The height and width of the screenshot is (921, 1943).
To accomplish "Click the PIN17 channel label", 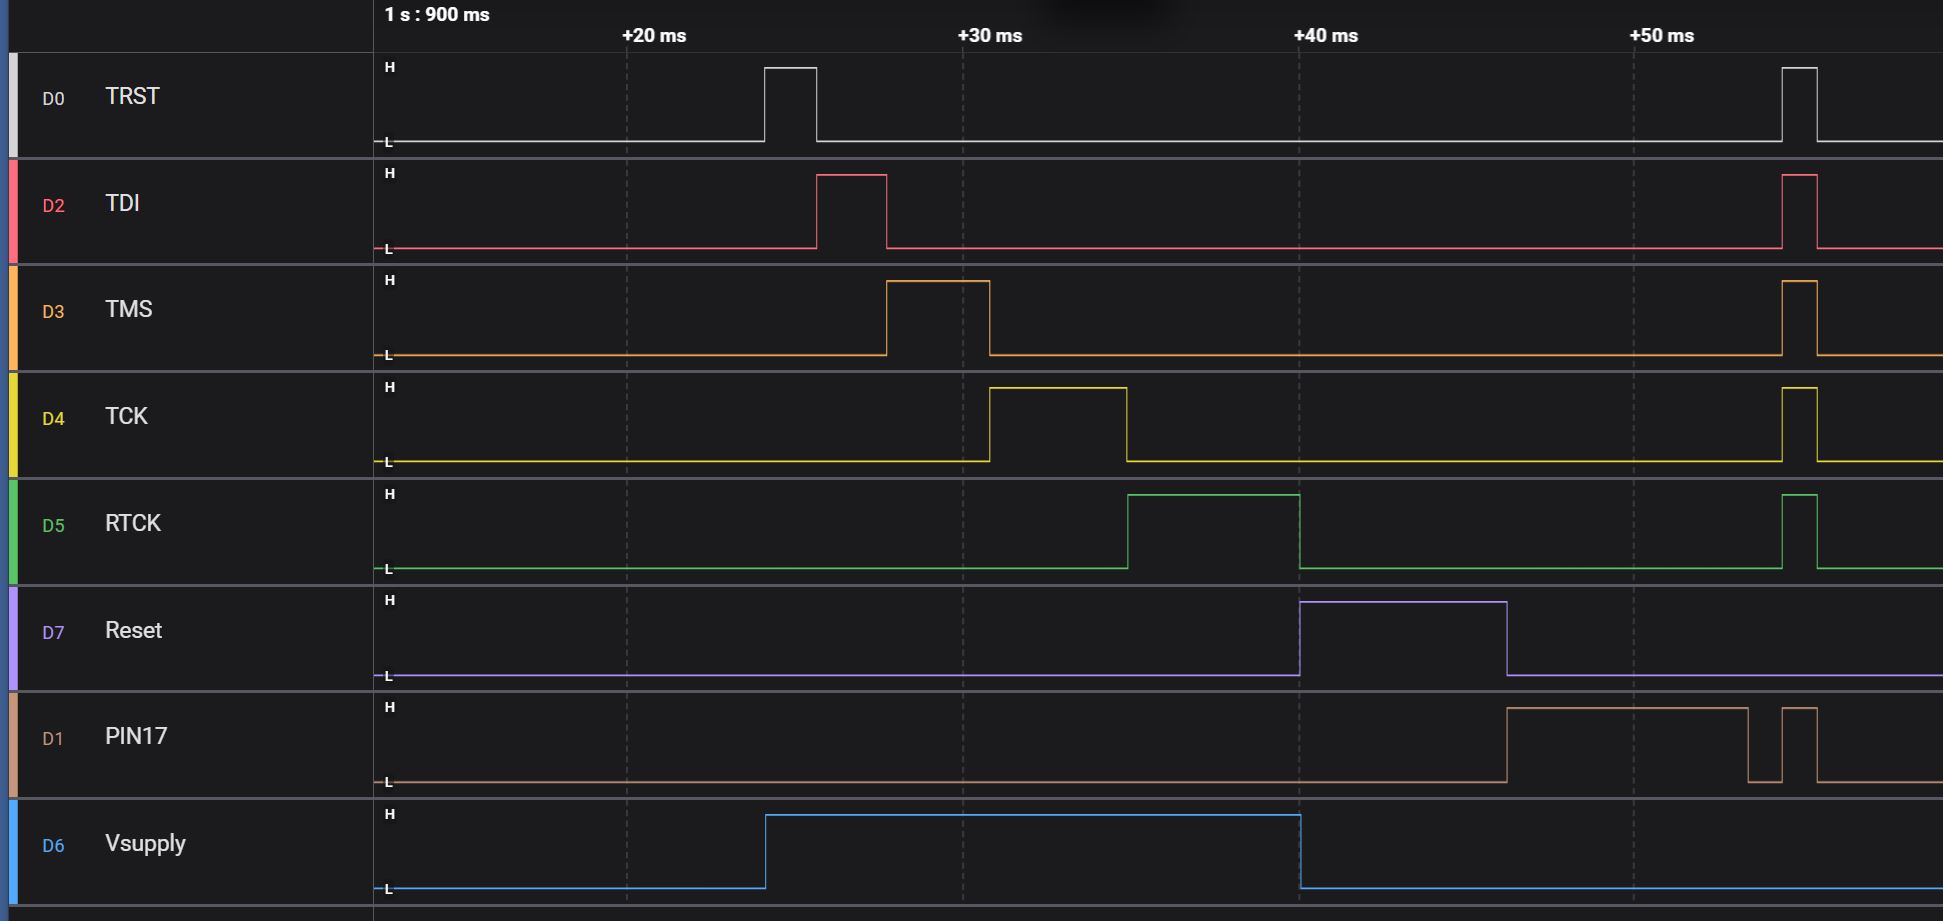I will [x=136, y=737].
